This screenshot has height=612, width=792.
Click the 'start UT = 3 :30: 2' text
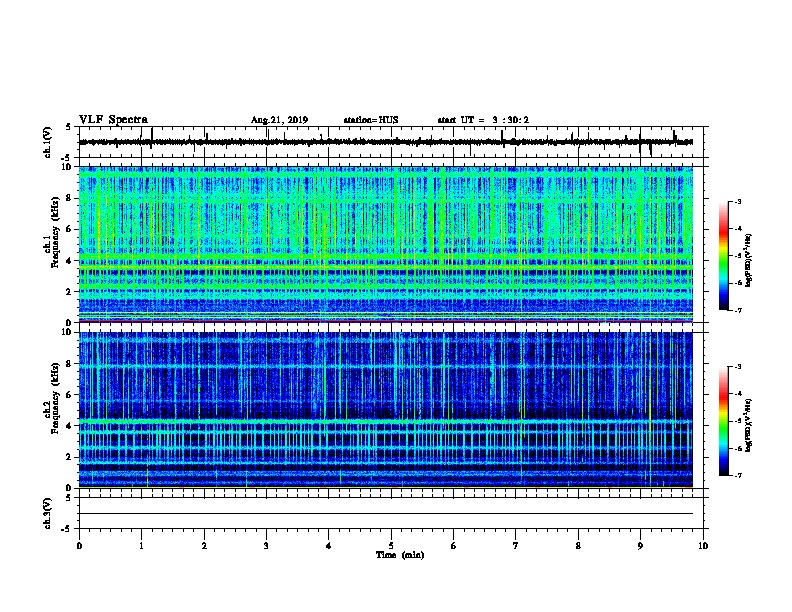tap(483, 120)
